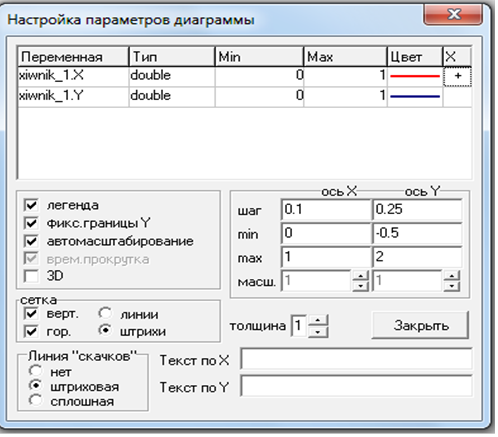
Task: Click the масш. field for axis Y
Action: (x=408, y=281)
